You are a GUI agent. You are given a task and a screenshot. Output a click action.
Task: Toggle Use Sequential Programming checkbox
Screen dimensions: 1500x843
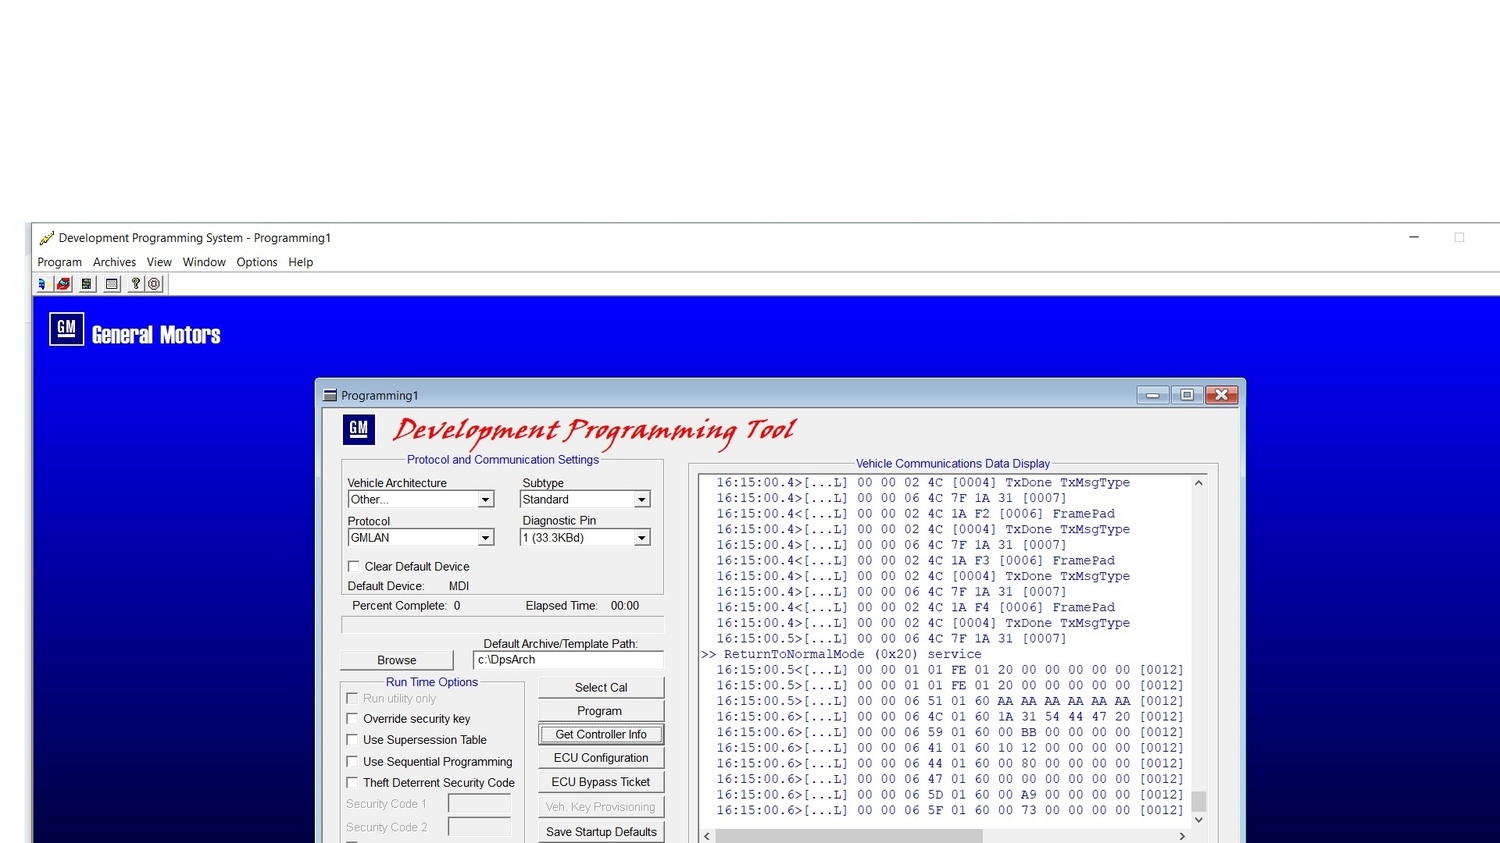click(352, 761)
